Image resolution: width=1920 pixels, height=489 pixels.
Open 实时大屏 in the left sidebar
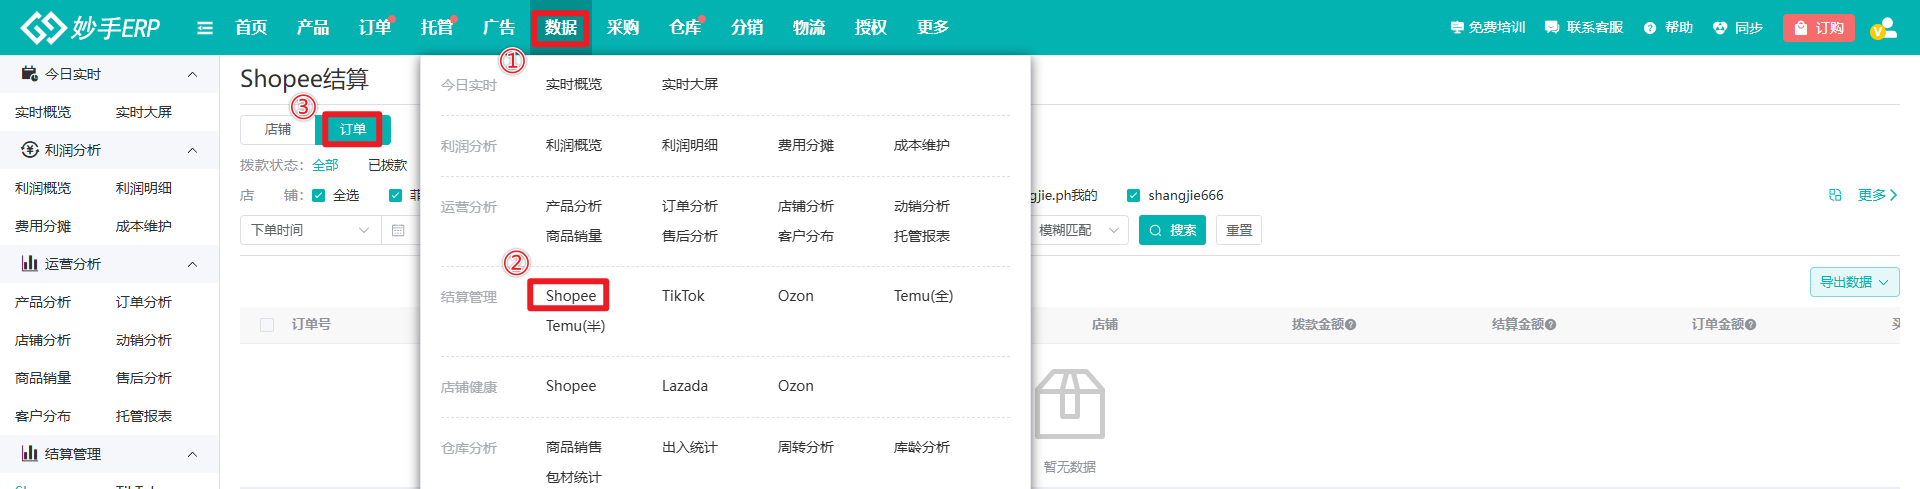(144, 112)
